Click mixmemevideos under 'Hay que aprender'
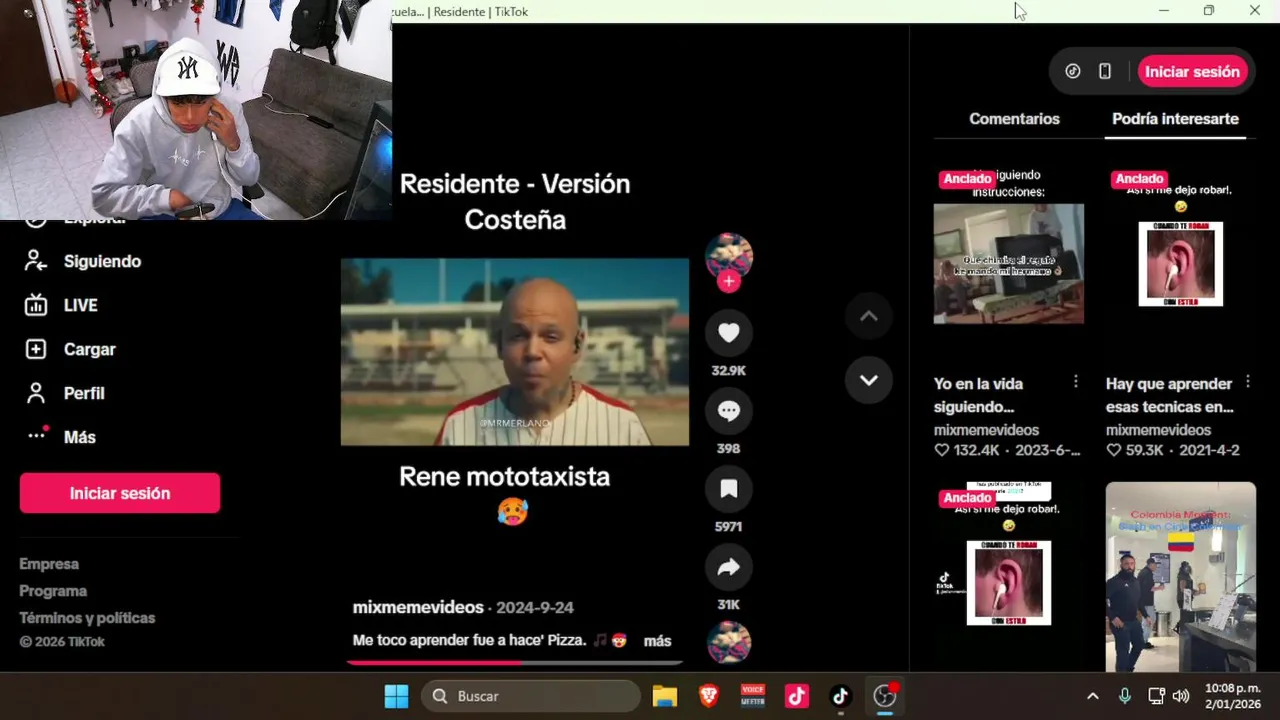Screen dimensions: 1280x720 point(1158,430)
